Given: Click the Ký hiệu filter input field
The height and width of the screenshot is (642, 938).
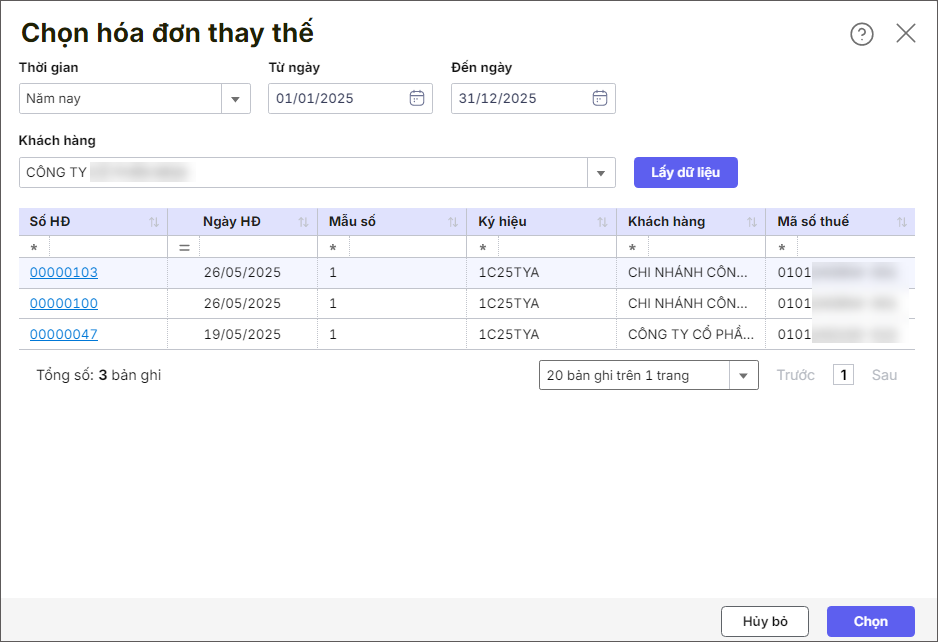Looking at the screenshot, I should click(556, 247).
